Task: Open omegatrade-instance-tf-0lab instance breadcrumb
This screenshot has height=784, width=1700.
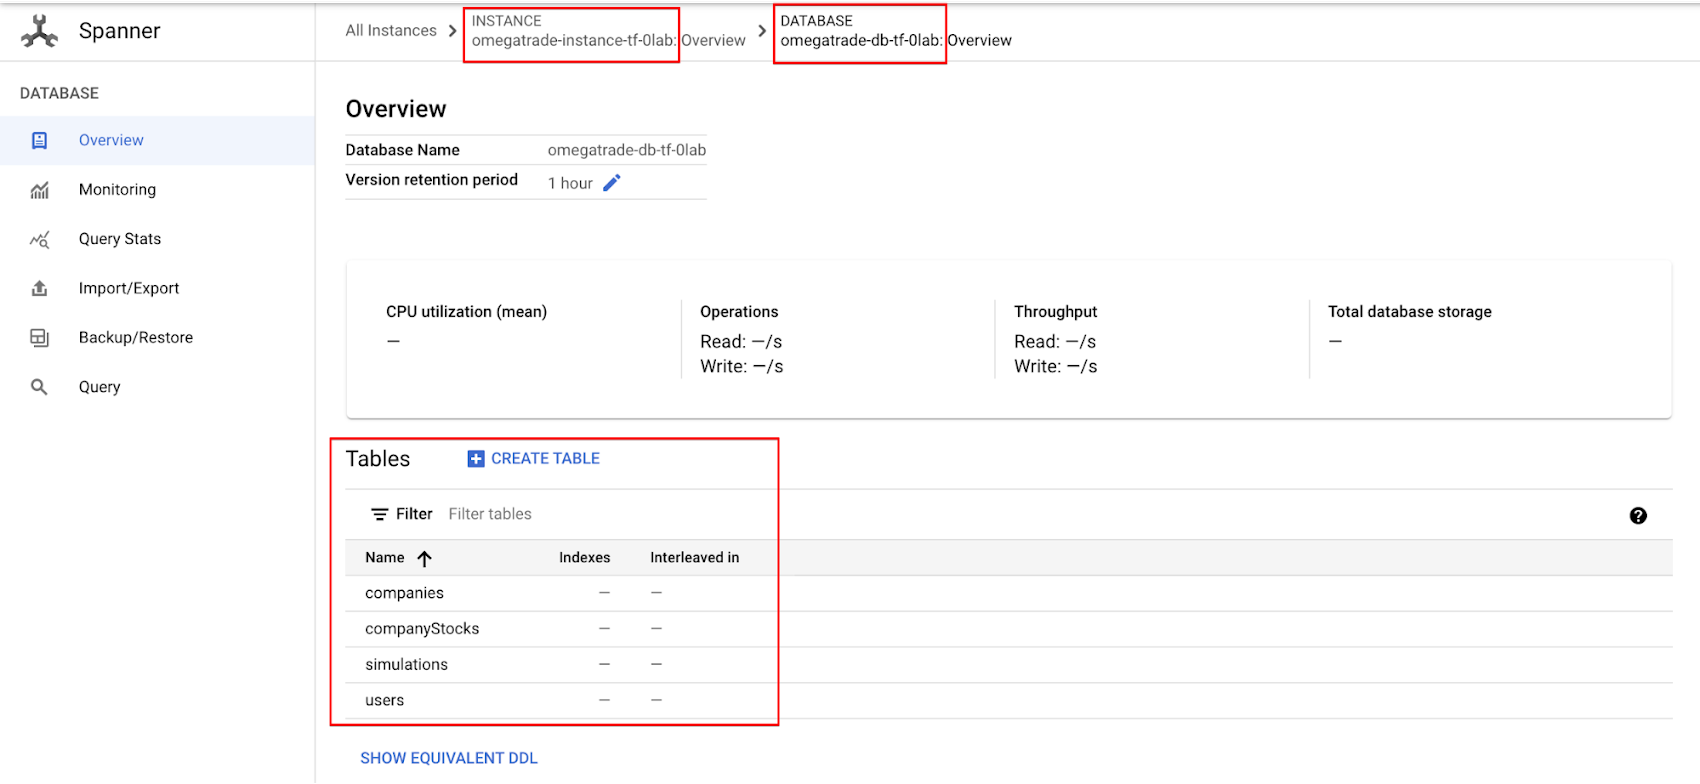Action: pos(608,32)
